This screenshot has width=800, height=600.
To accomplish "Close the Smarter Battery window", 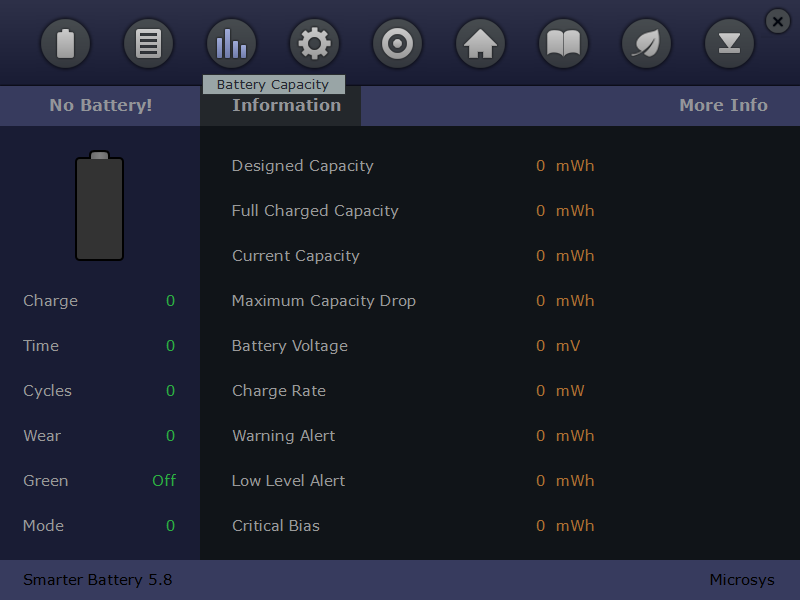I will coord(778,21).
